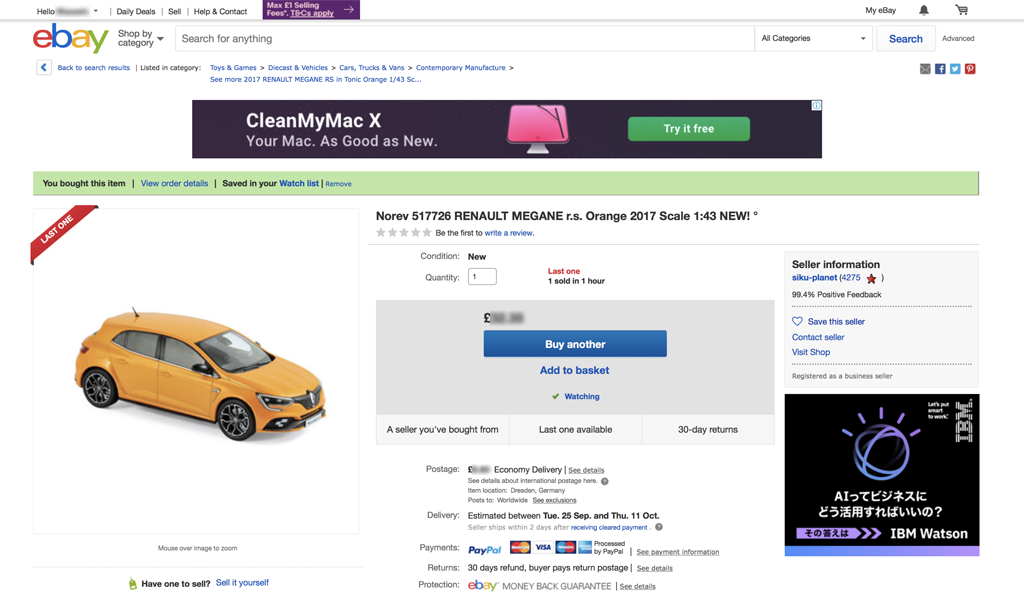
Task: Open the shopping basket icon
Action: click(x=961, y=10)
